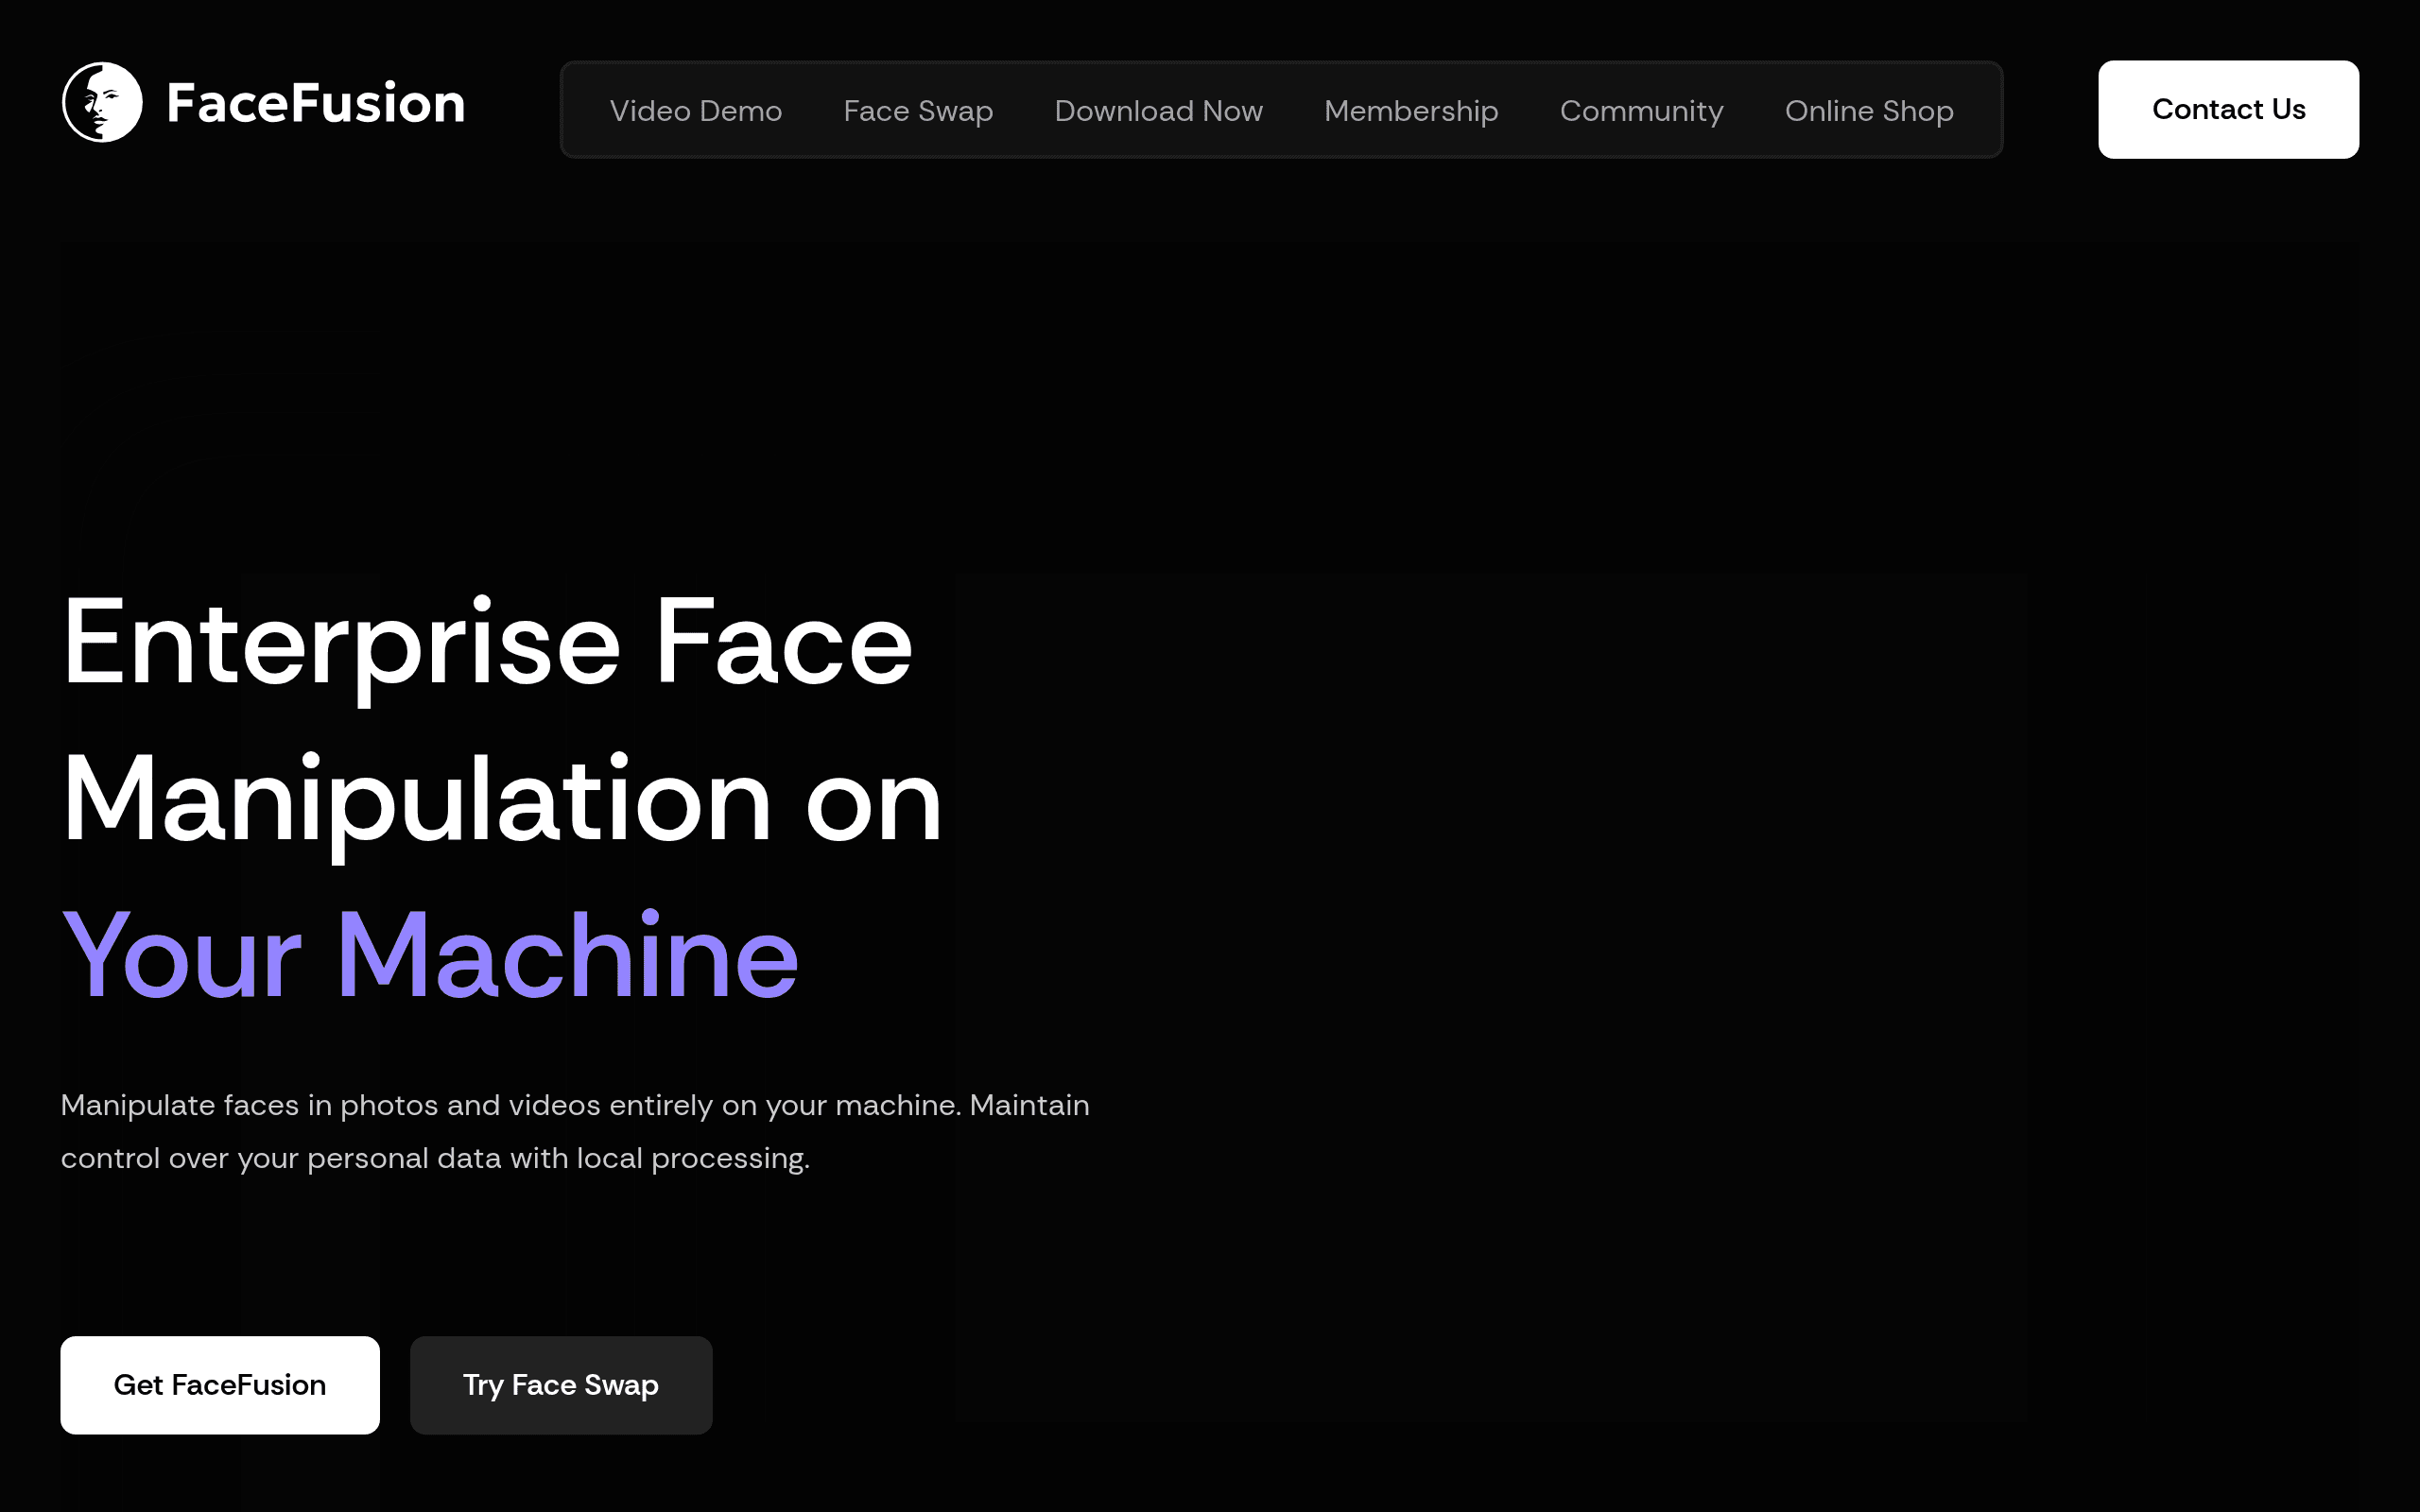Click the FaceFusion face logo icon
The height and width of the screenshot is (1512, 2420).
pyautogui.click(x=102, y=102)
